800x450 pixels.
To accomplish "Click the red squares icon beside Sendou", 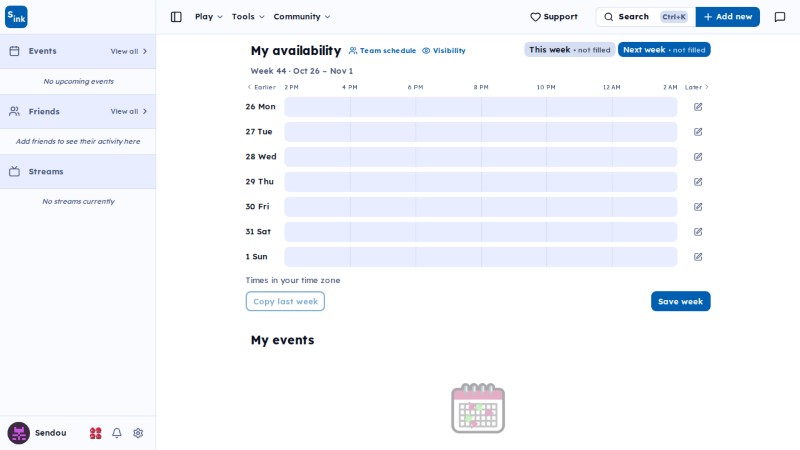I will (x=95, y=433).
